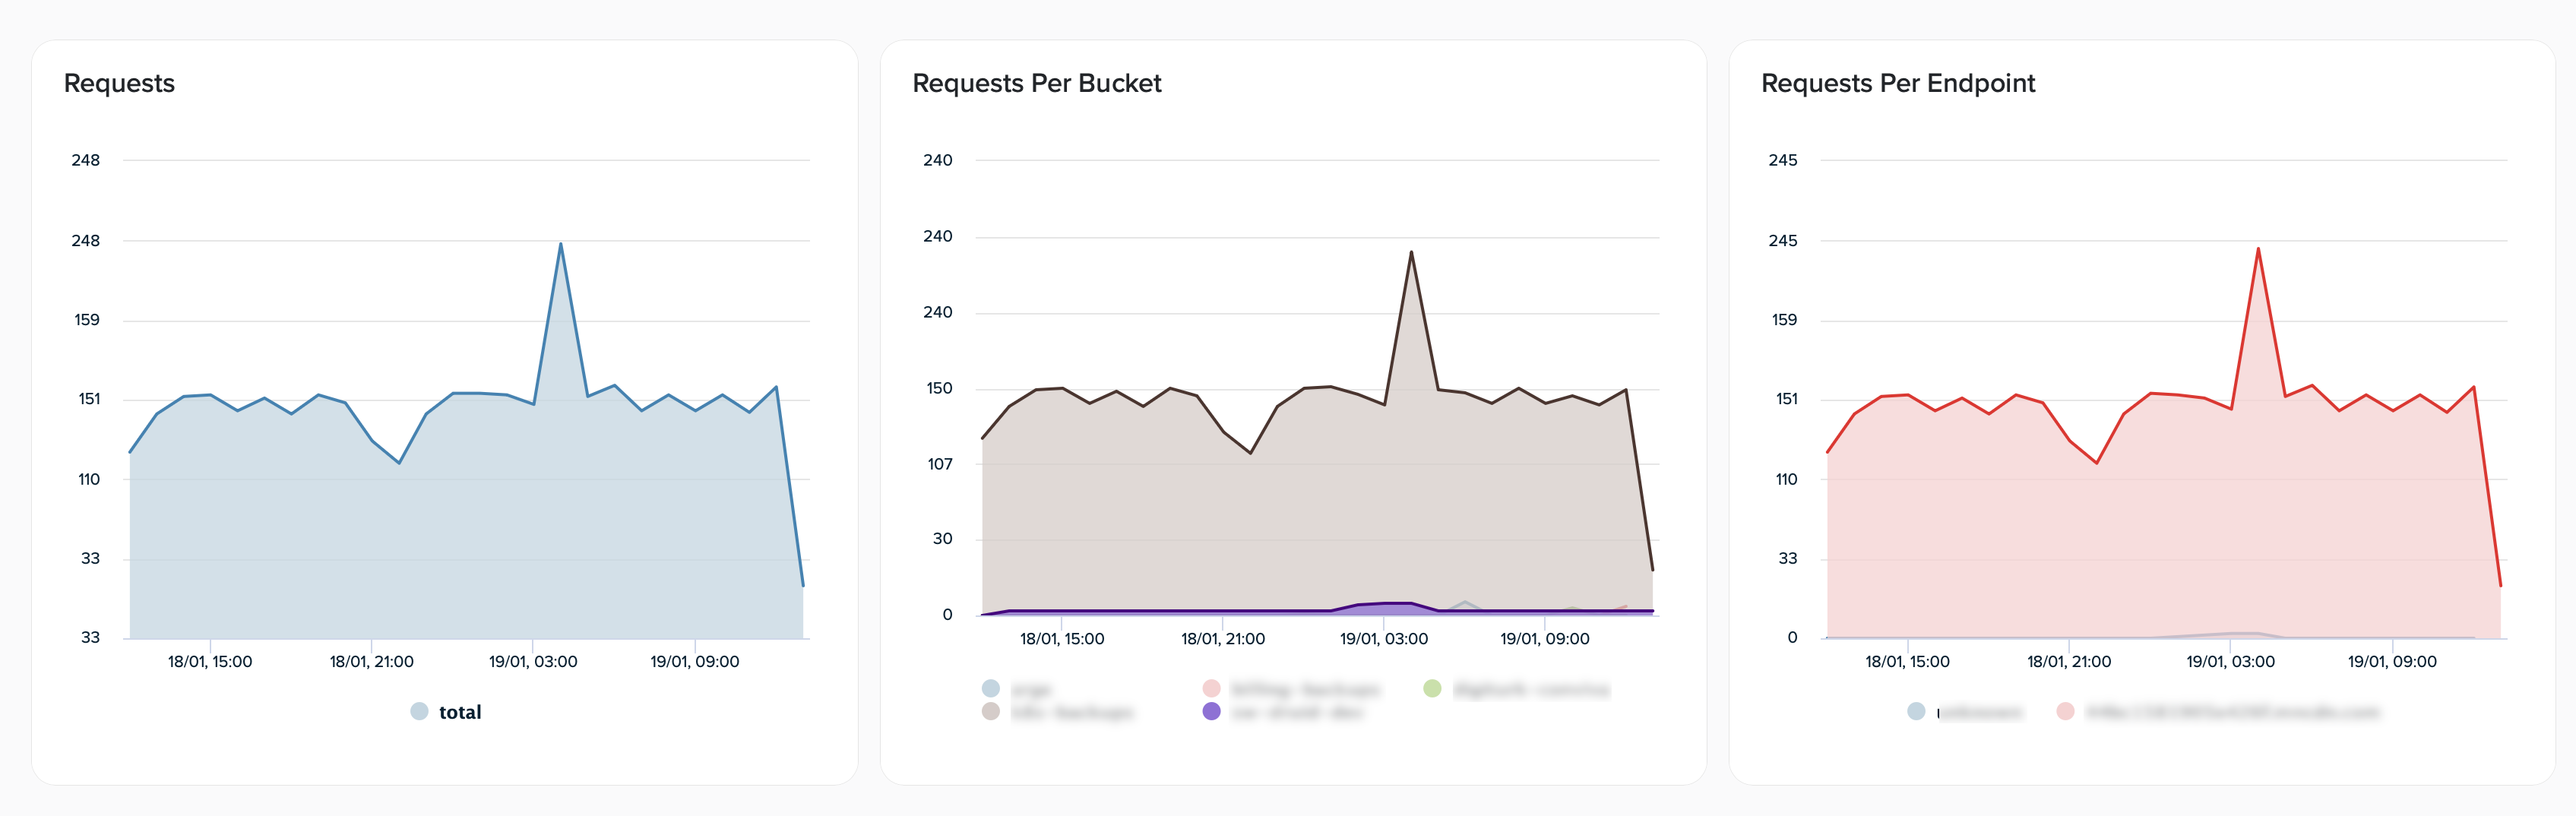Click the 'Requests Per Bucket' chart title
The width and height of the screenshot is (2576, 816).
coord(1036,83)
